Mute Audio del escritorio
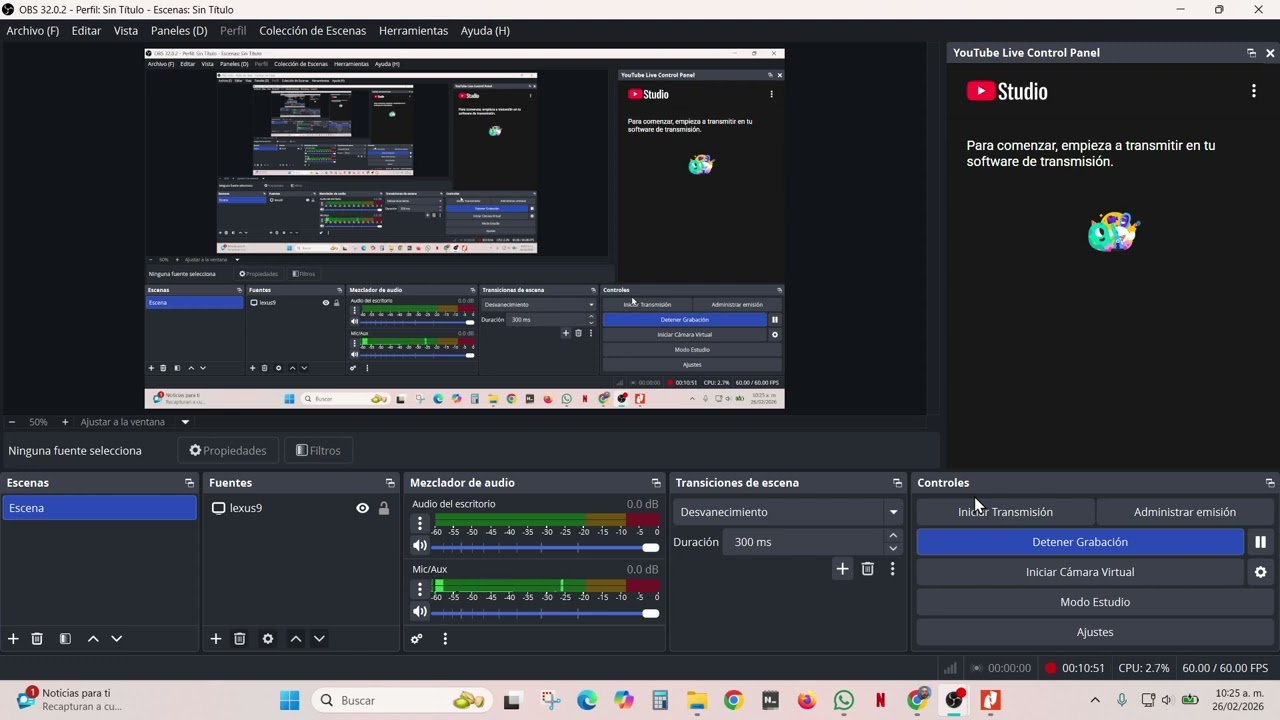Viewport: 1280px width, 720px height. click(420, 546)
